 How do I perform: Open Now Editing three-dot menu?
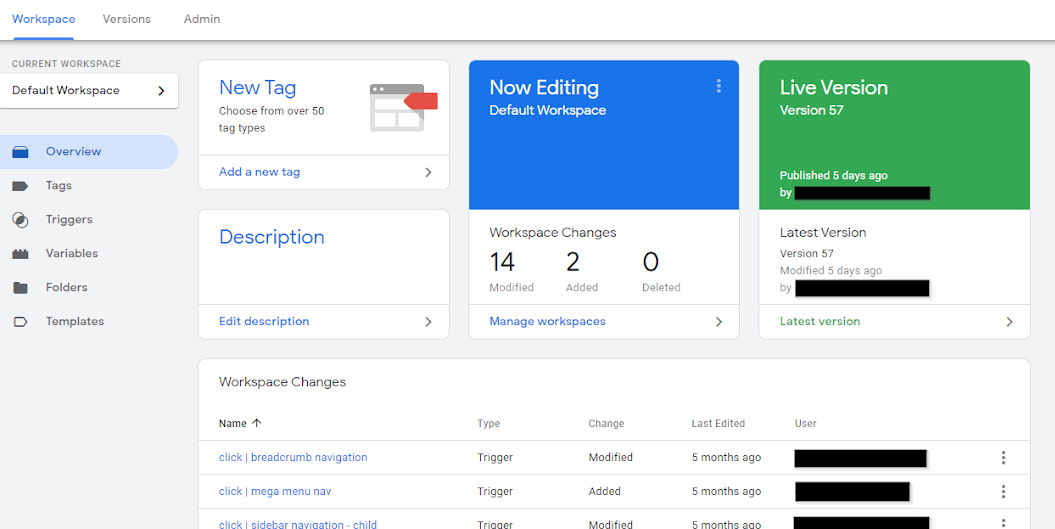click(718, 87)
